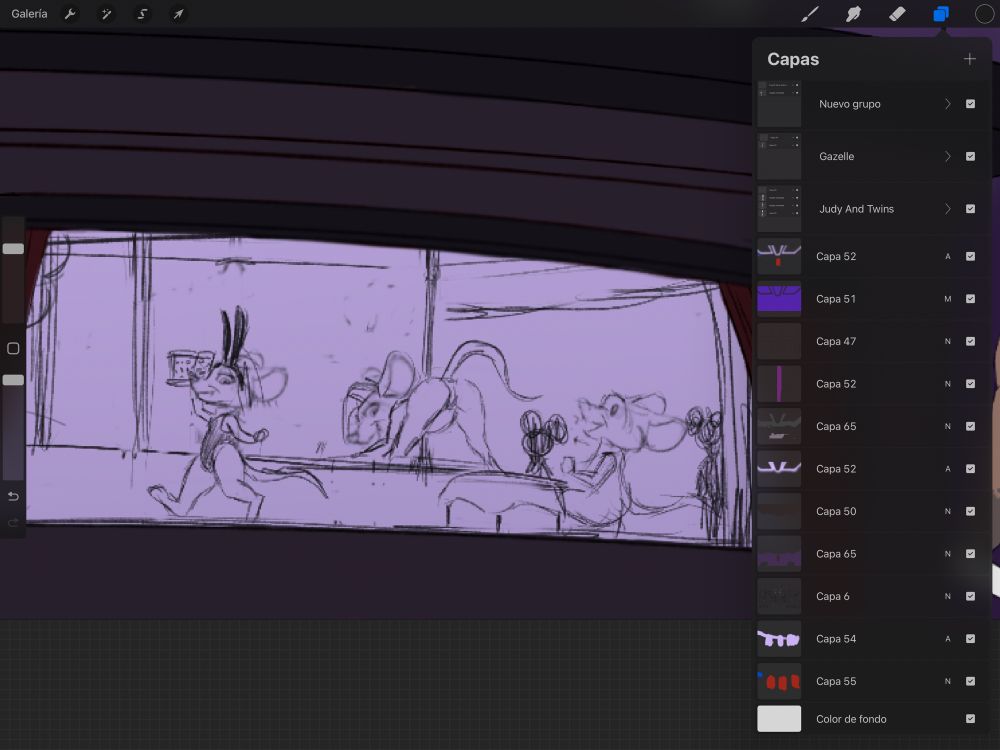The height and width of the screenshot is (750, 1000).
Task: Uncheck Capa 55 visibility
Action: (x=970, y=681)
